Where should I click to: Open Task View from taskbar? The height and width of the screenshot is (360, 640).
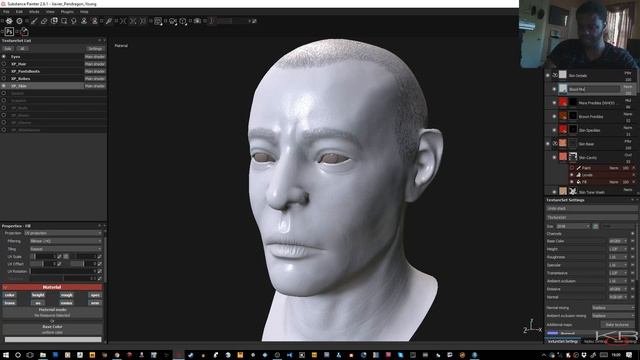click(30, 355)
